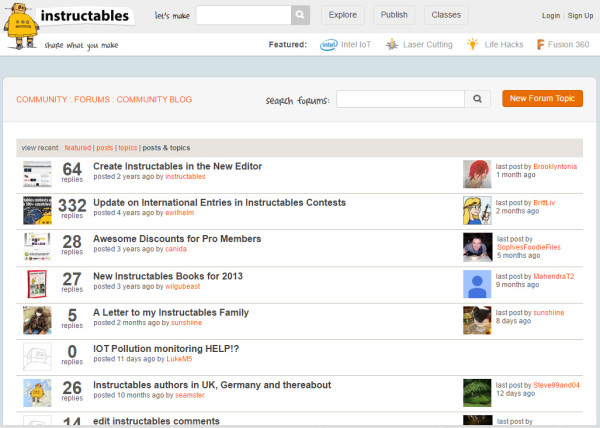This screenshot has height=428, width=600.
Task: Click the forum search magnifier button
Action: pyautogui.click(x=477, y=99)
